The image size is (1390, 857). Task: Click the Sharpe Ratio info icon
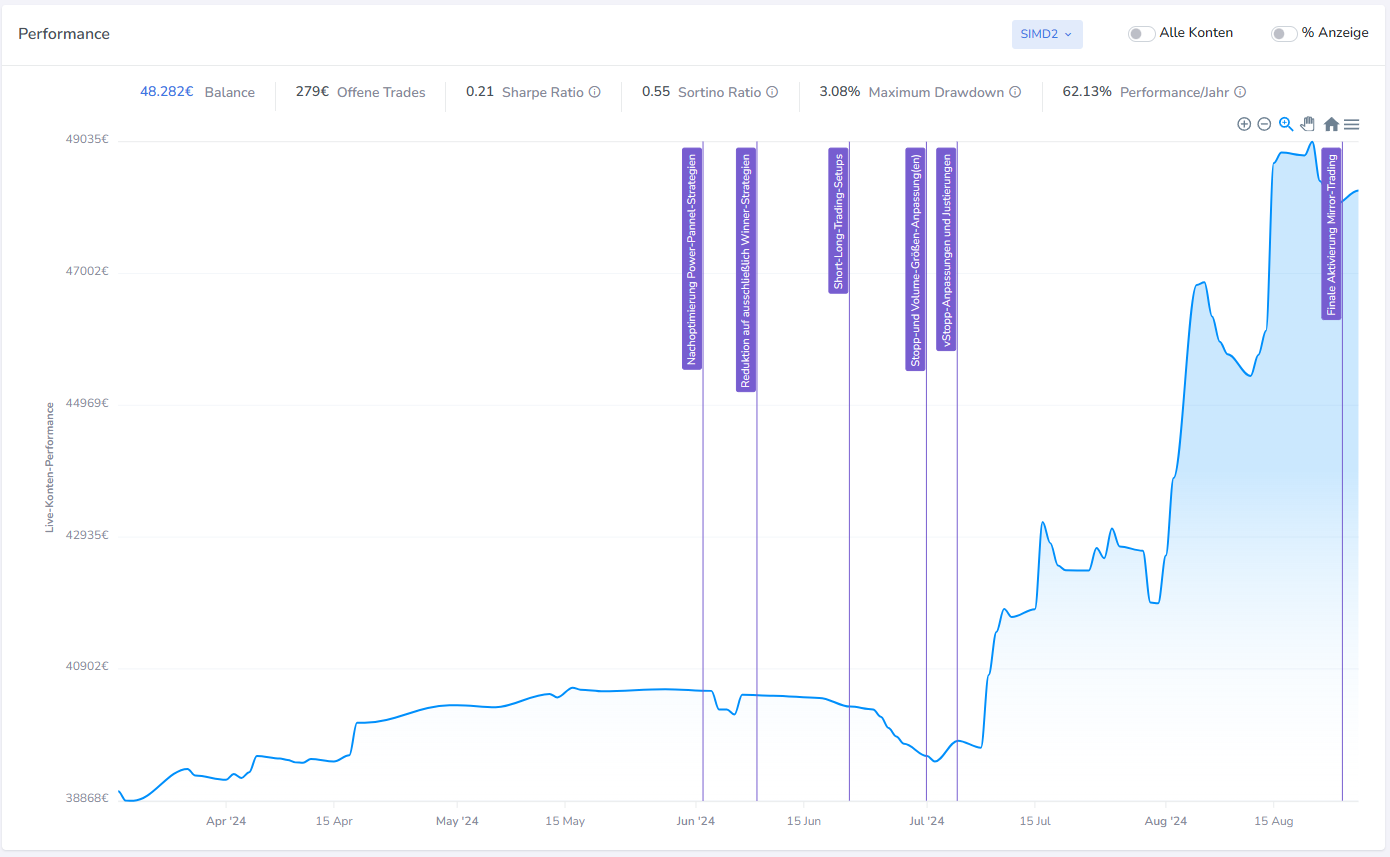[x=595, y=92]
